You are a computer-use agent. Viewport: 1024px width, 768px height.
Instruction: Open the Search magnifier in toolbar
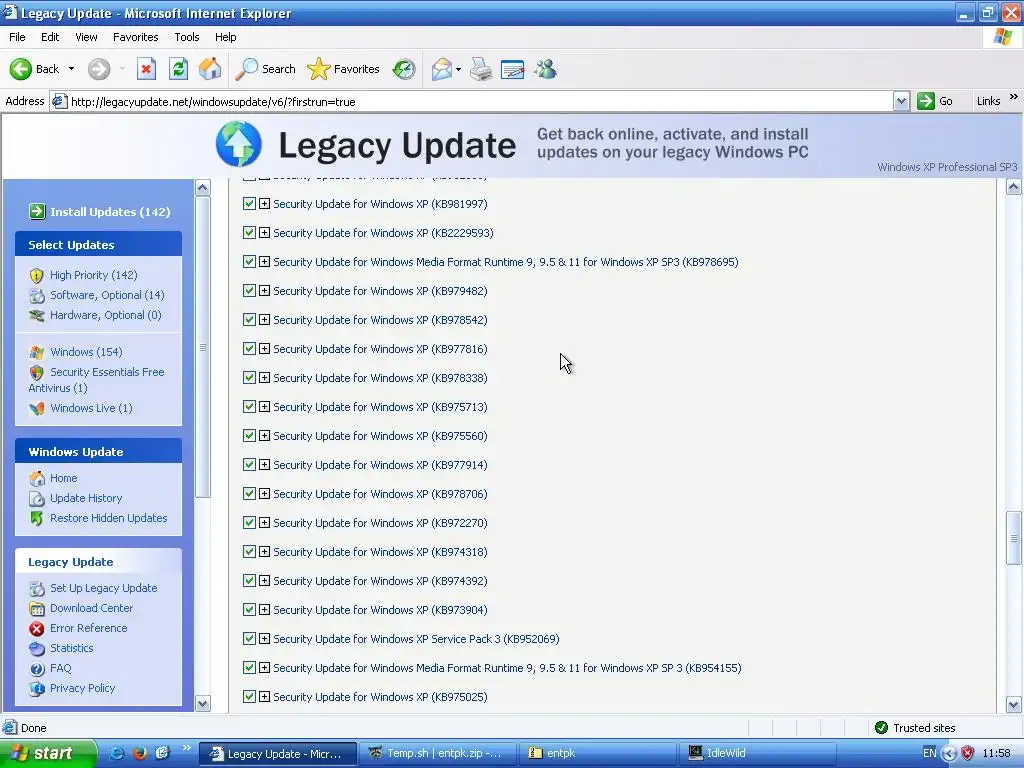246,69
